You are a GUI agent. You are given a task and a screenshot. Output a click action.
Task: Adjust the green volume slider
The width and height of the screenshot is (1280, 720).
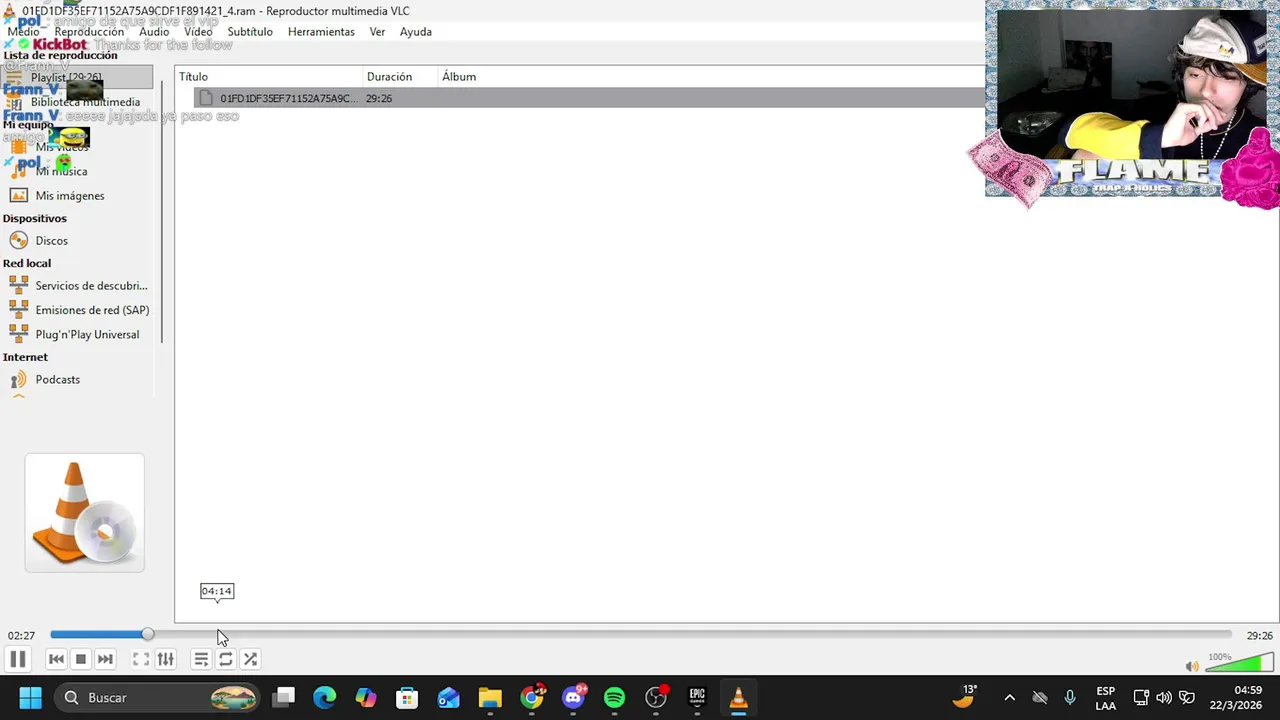[x=1240, y=662]
